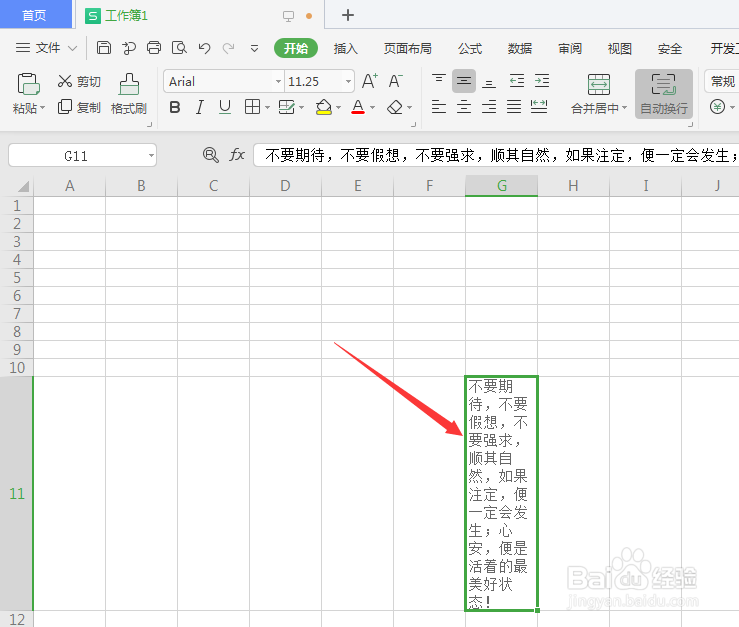Image resolution: width=739 pixels, height=627 pixels.
Task: Open the Arial font name dropdown
Action: click(278, 82)
